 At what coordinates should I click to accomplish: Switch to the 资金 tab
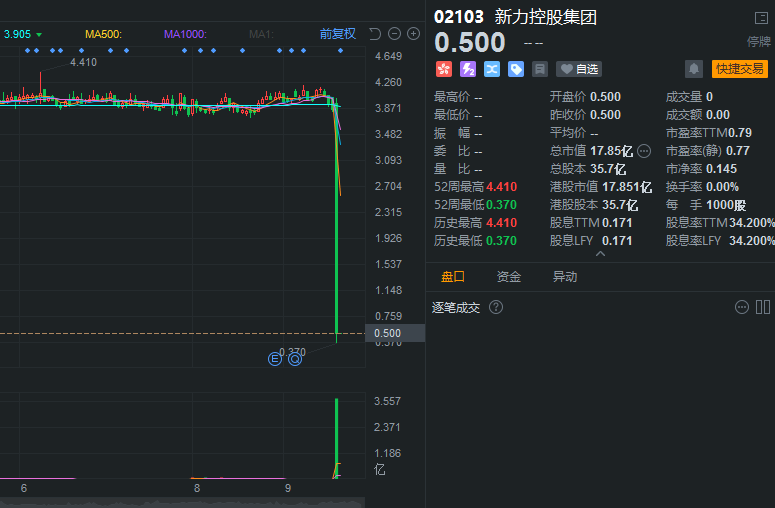tap(509, 277)
